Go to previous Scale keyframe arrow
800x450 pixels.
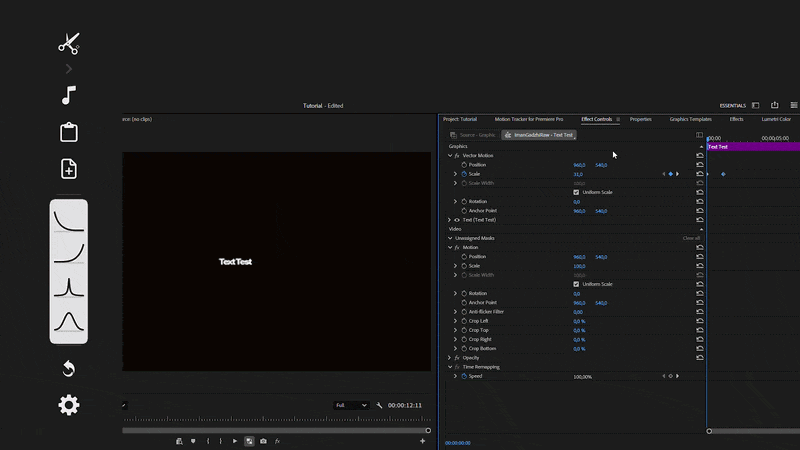click(x=664, y=174)
